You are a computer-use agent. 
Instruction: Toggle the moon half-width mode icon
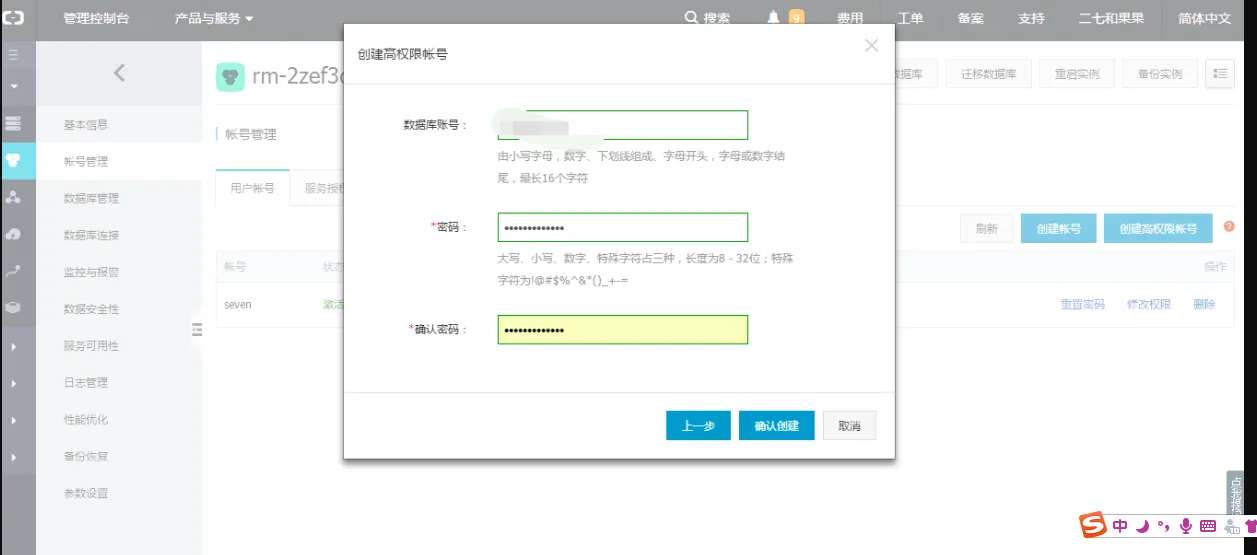[1142, 526]
